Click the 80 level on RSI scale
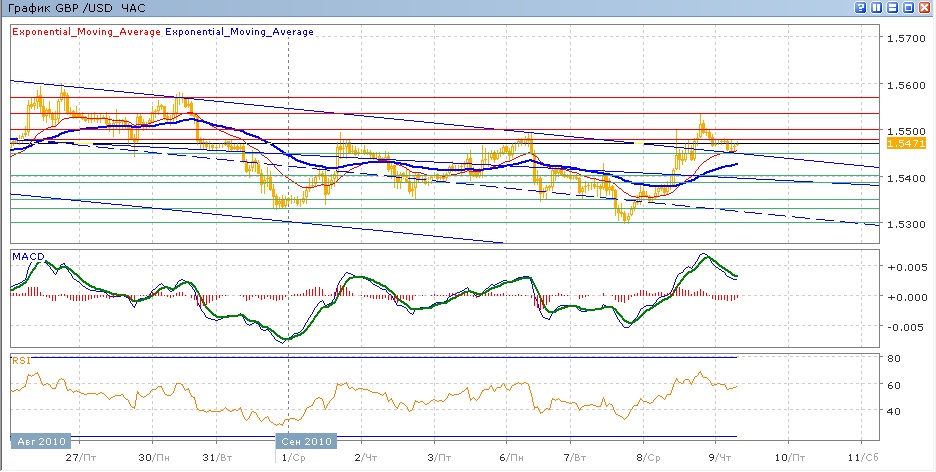 (895, 358)
